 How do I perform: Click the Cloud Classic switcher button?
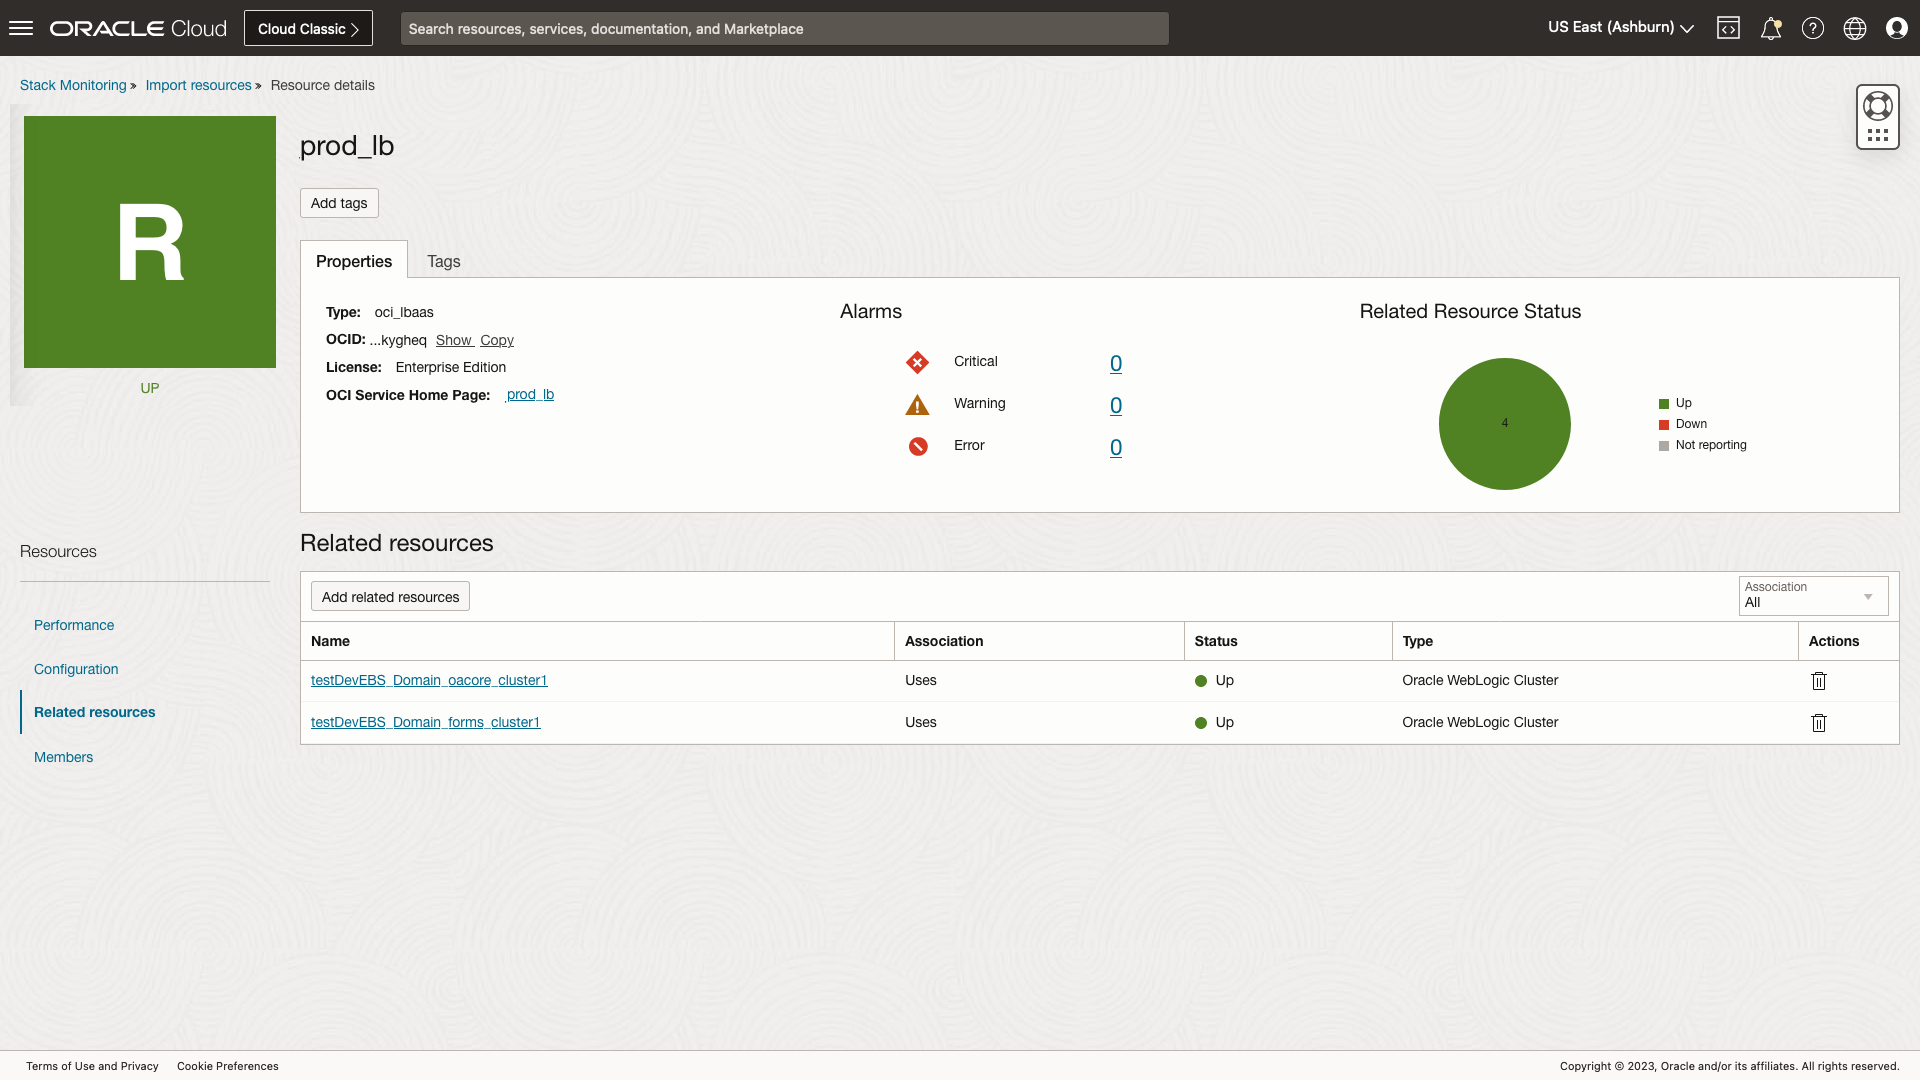[308, 28]
